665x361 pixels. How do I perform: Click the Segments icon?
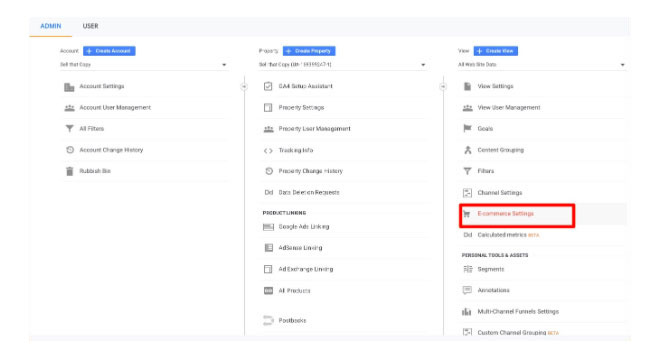(x=468, y=269)
